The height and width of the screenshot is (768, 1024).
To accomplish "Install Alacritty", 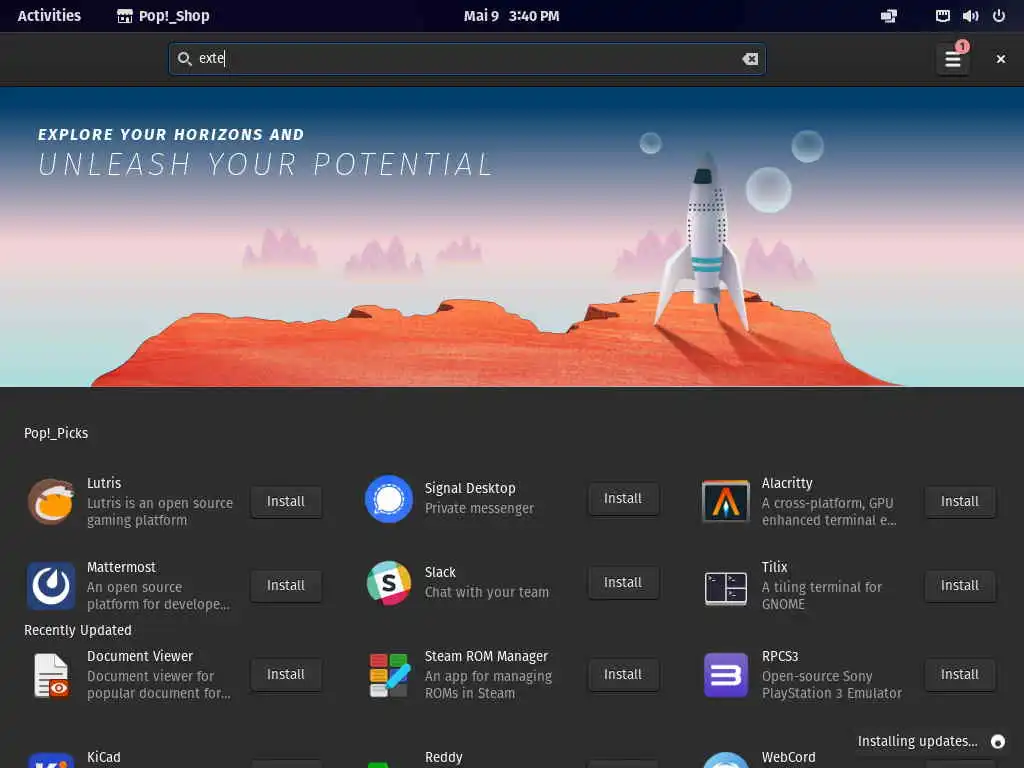I will tap(960, 502).
